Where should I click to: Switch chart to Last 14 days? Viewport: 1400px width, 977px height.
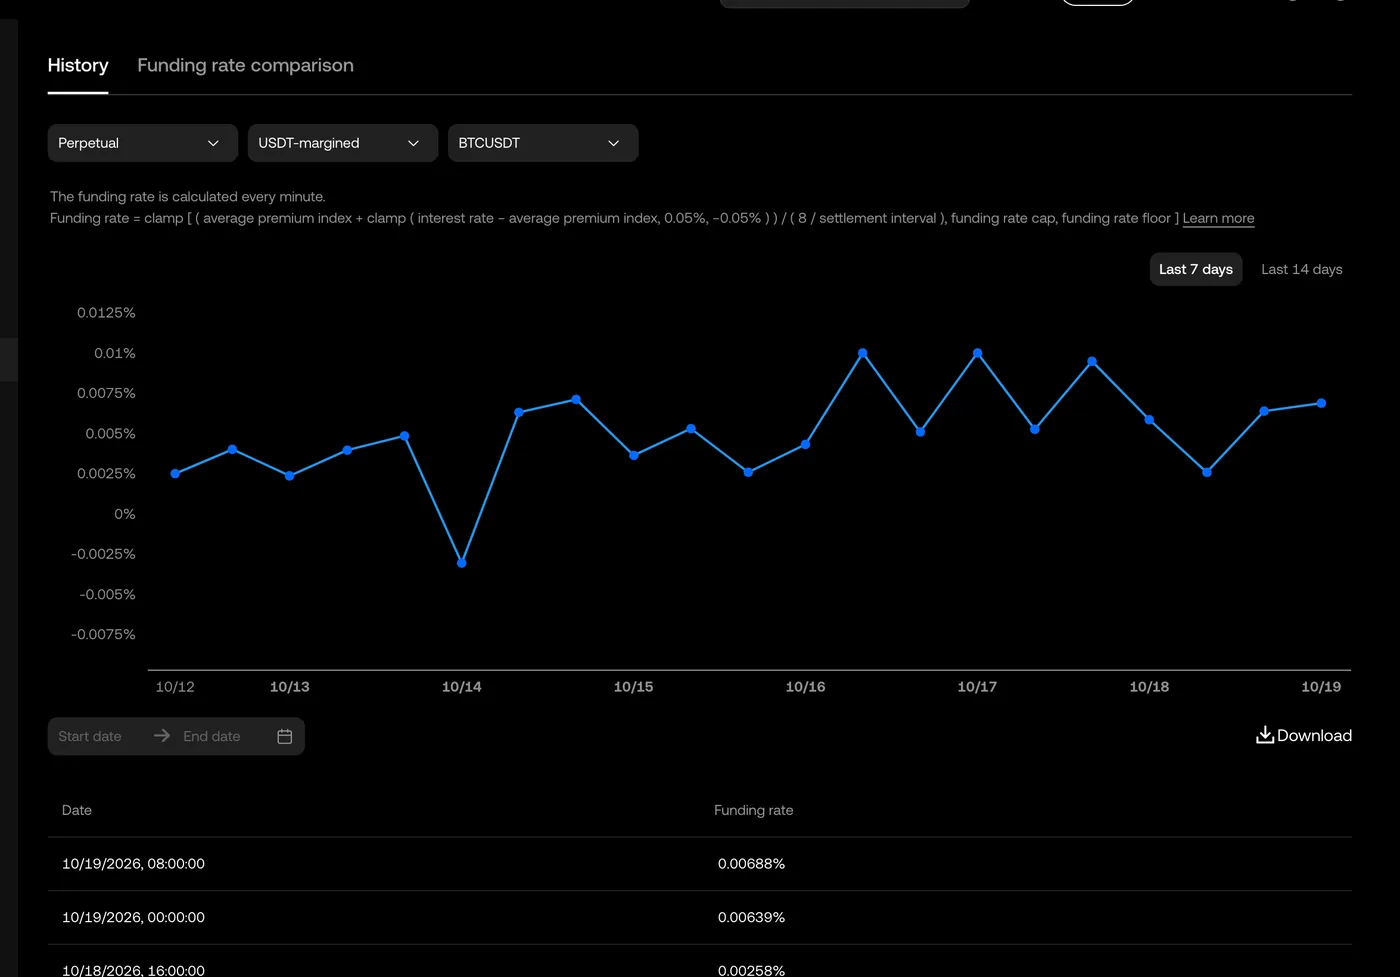[1302, 269]
